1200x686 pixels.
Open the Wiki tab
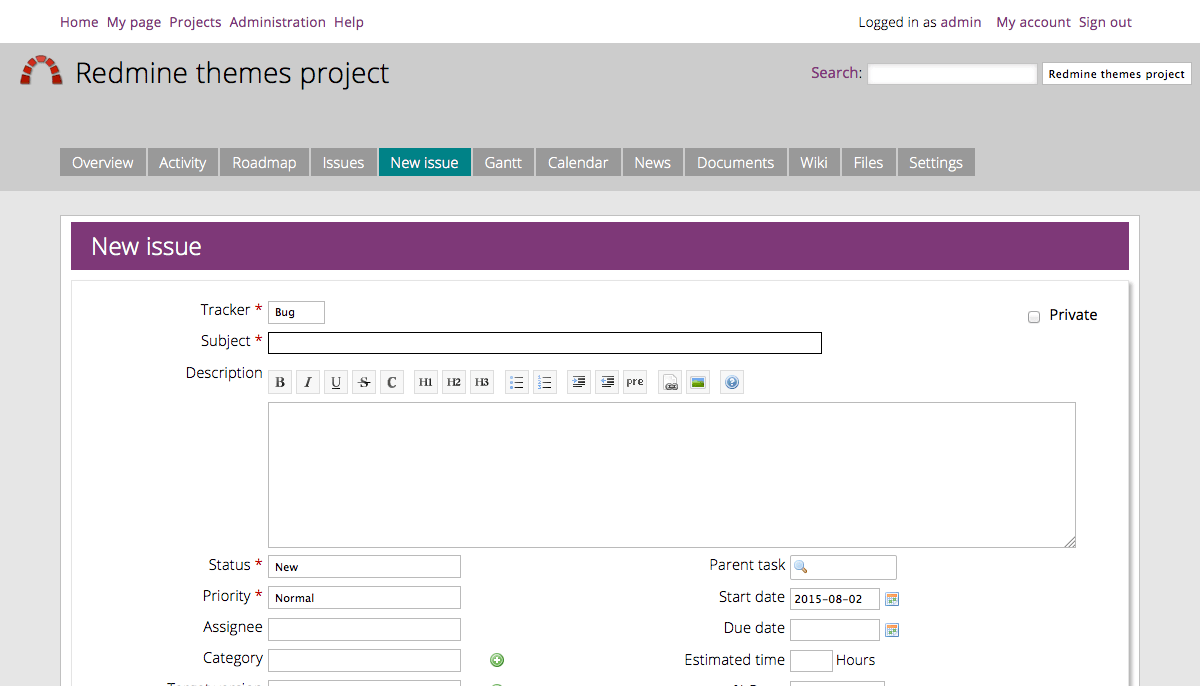pos(814,162)
